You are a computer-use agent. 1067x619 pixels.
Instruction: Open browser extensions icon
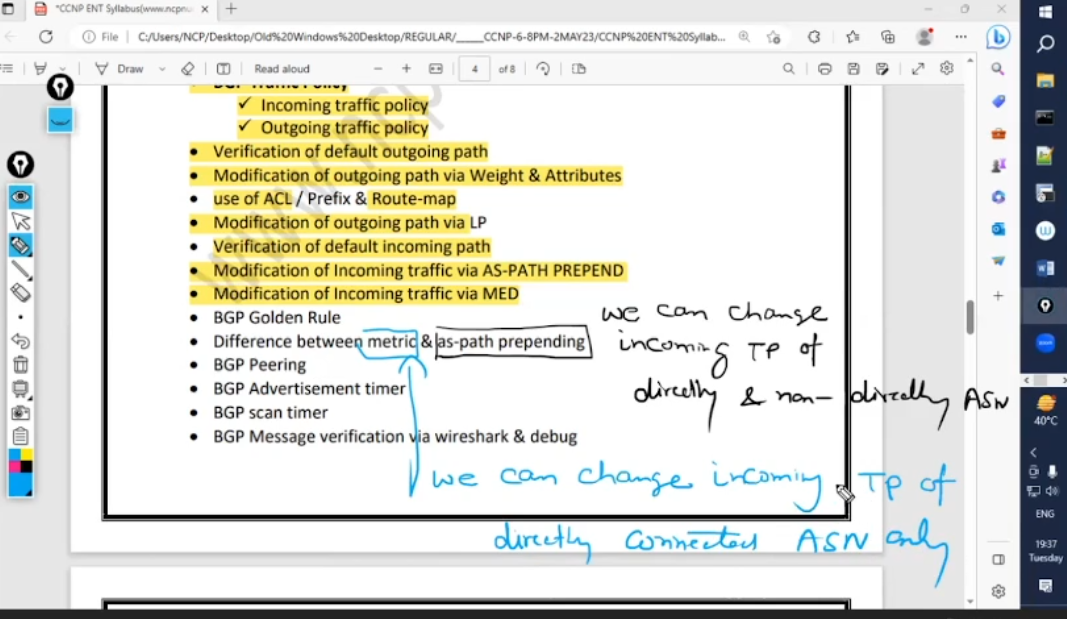[x=814, y=37]
